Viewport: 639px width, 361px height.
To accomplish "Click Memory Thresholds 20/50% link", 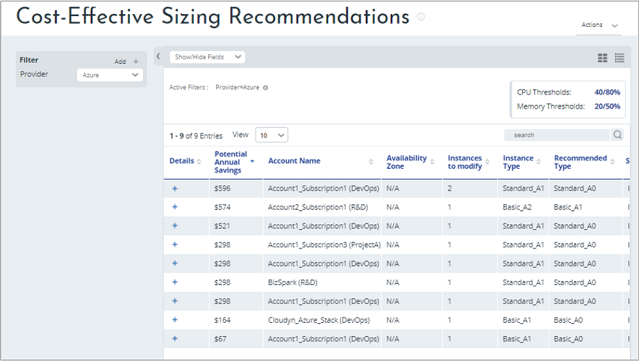I will point(607,106).
